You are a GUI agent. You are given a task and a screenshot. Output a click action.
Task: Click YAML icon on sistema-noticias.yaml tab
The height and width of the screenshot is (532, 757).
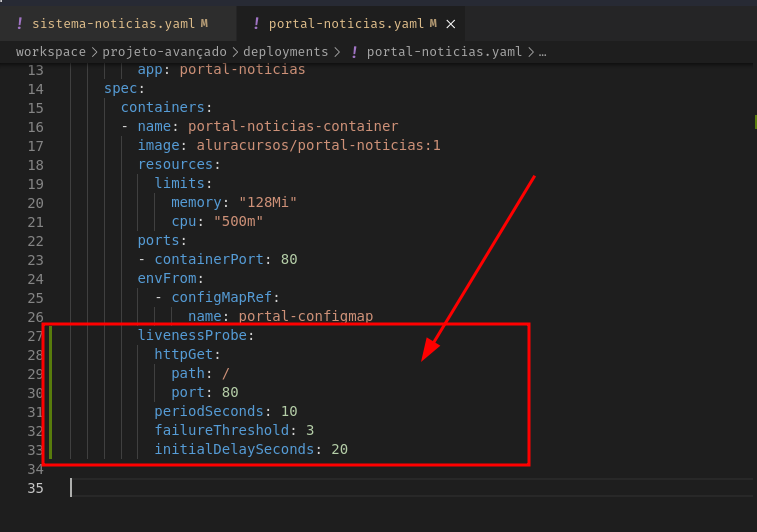point(19,22)
